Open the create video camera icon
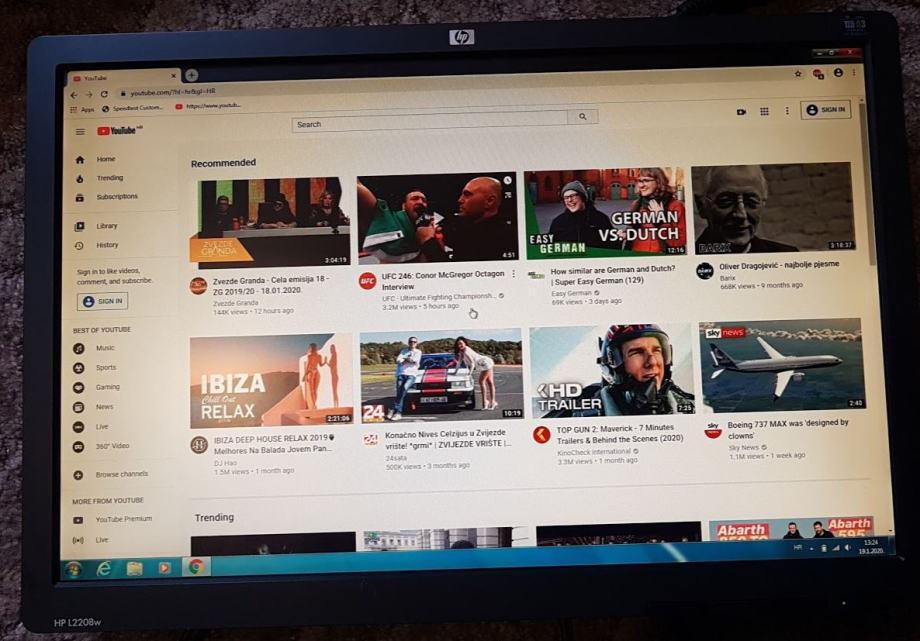Viewport: 920px width, 641px height. click(741, 112)
